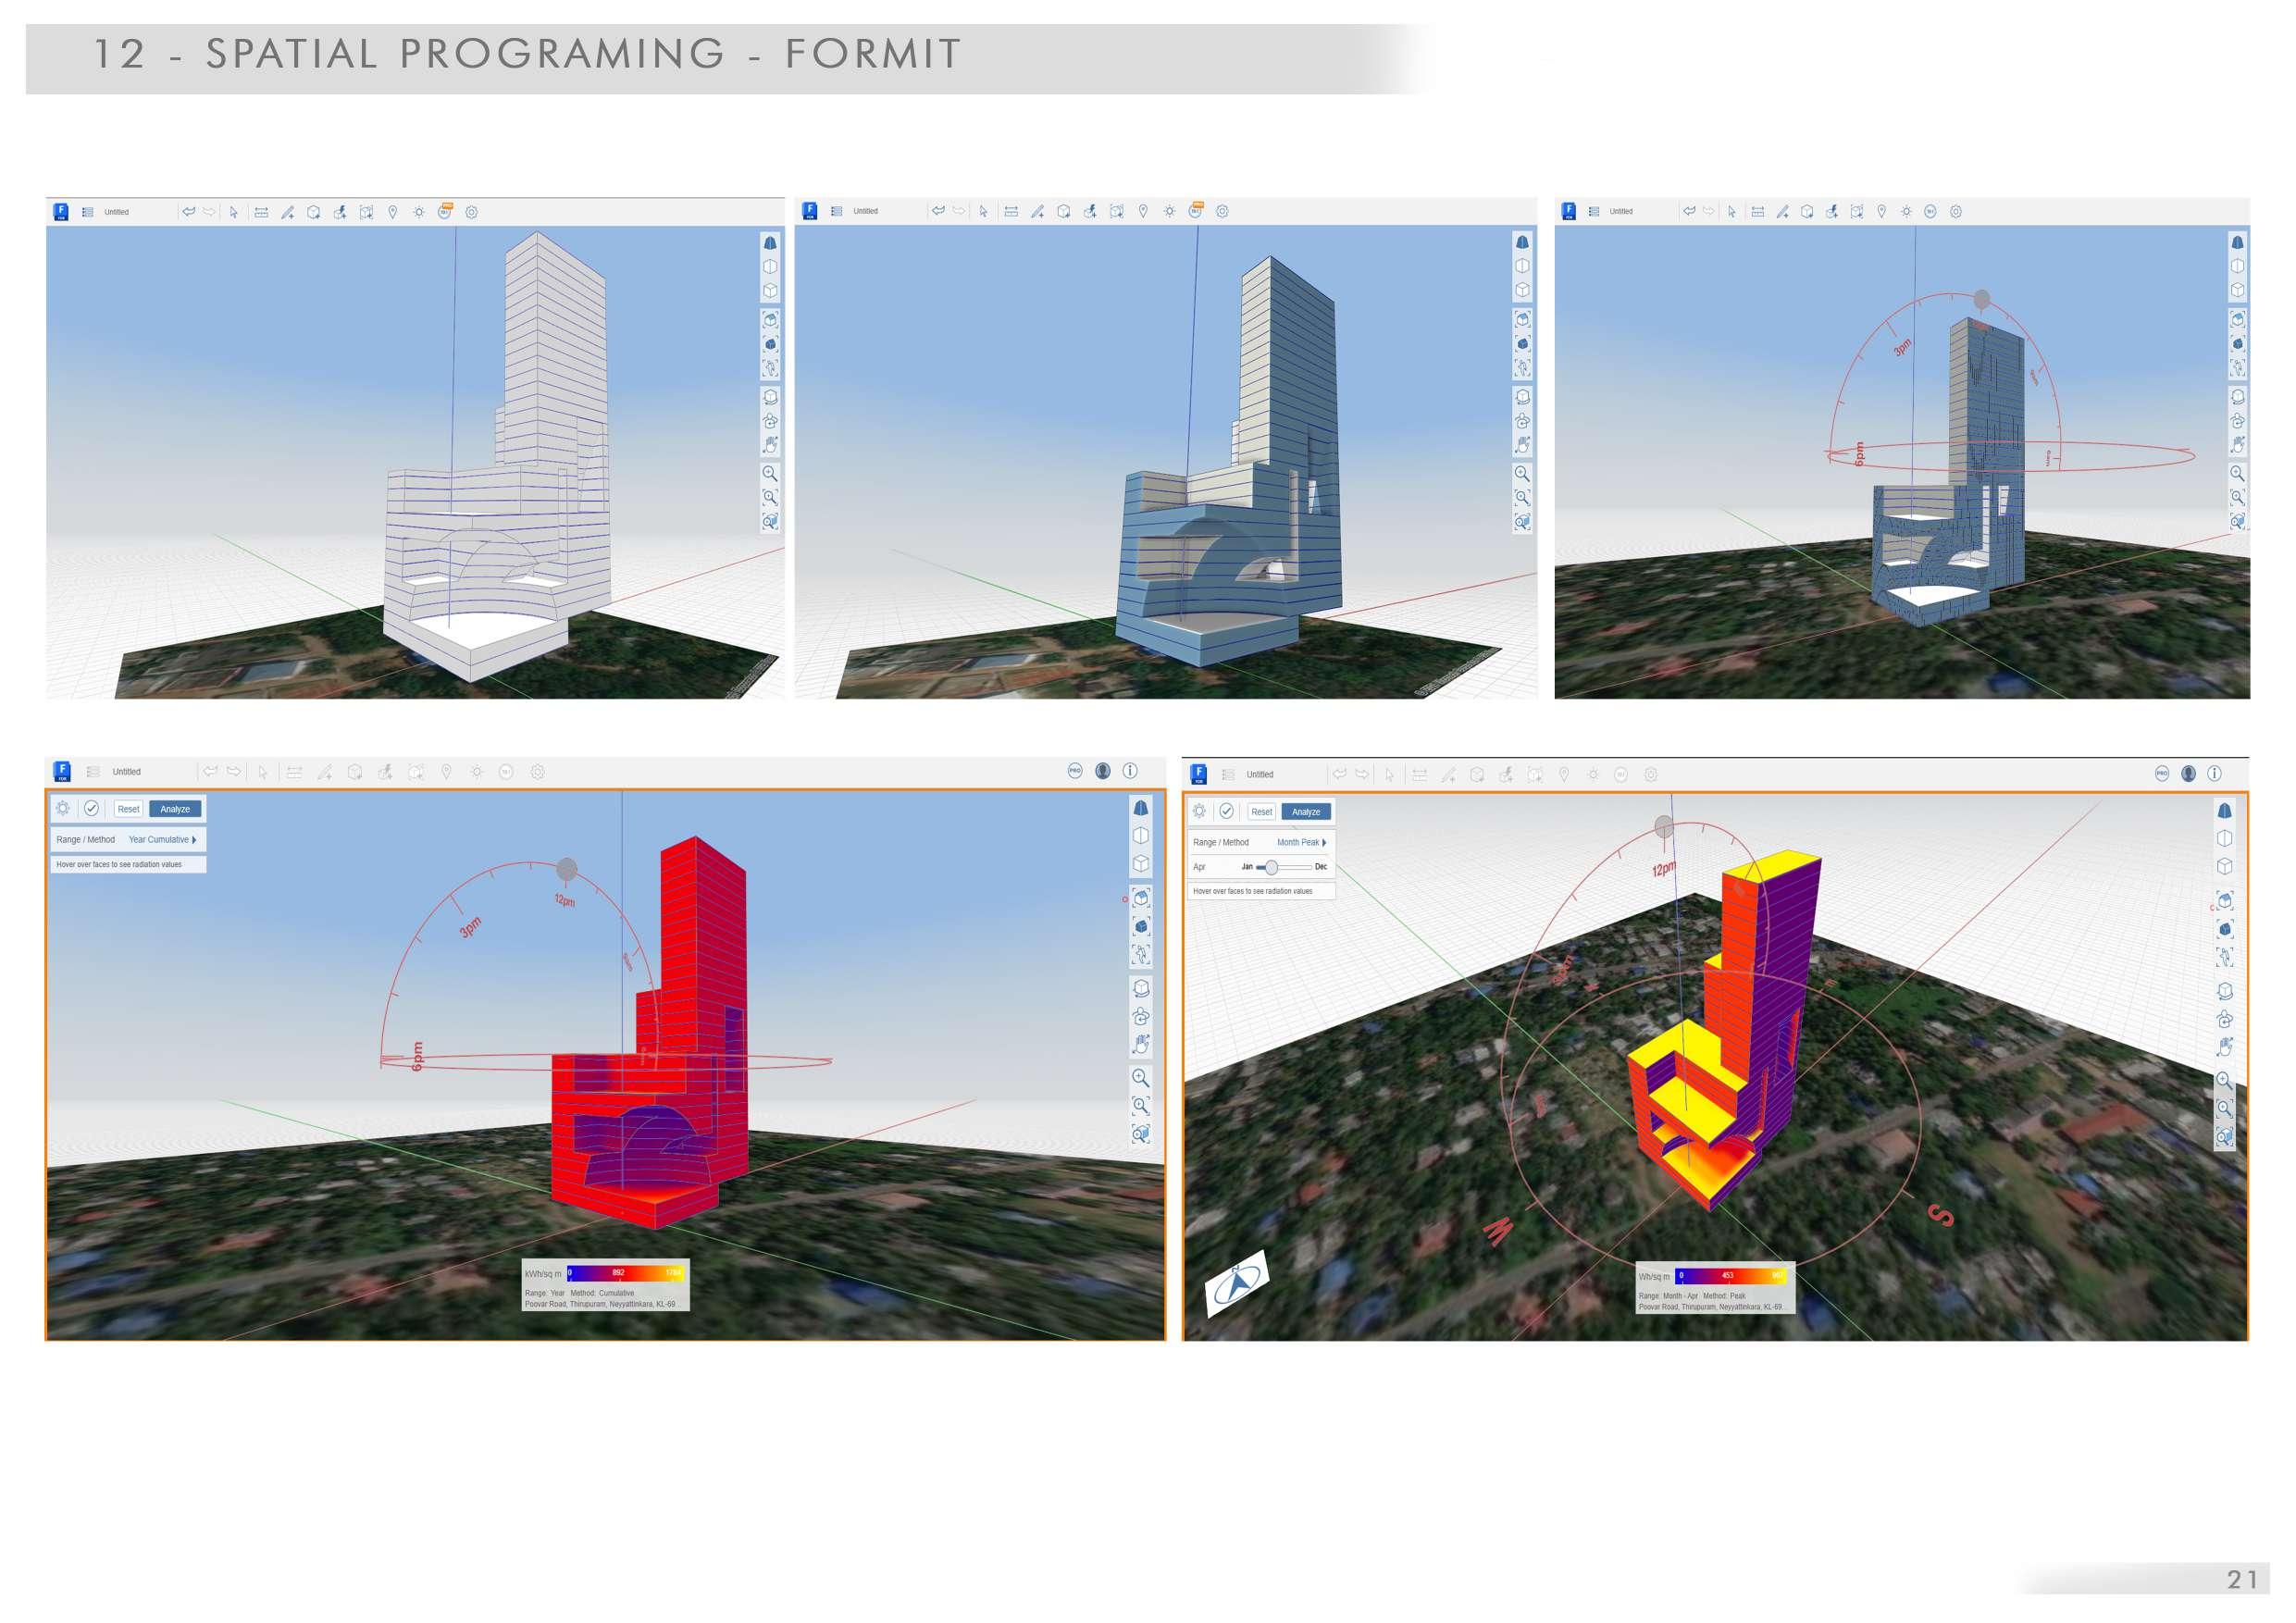The image size is (2296, 1623).
Task: Select the Sketch pencil tool in first screenshot
Action: point(287,212)
